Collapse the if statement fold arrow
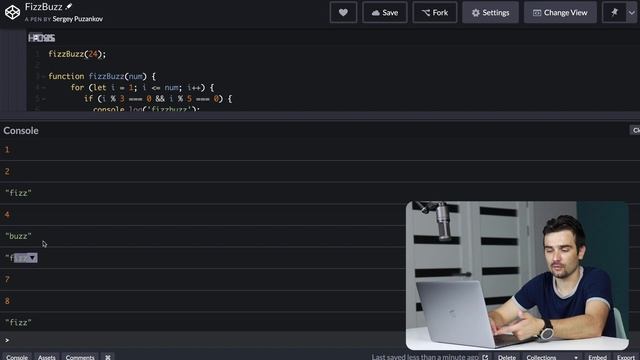This screenshot has height=360, width=640. click(x=43, y=99)
